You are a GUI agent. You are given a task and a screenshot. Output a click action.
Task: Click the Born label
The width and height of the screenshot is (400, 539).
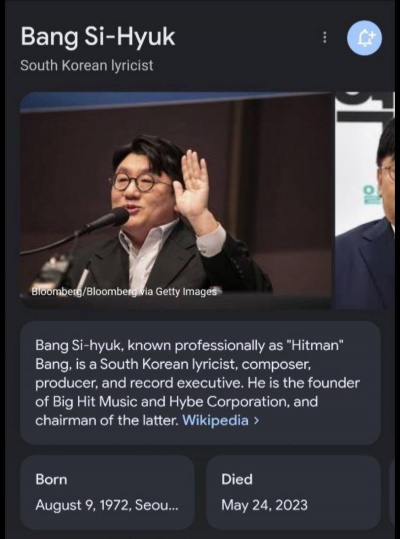[51, 479]
